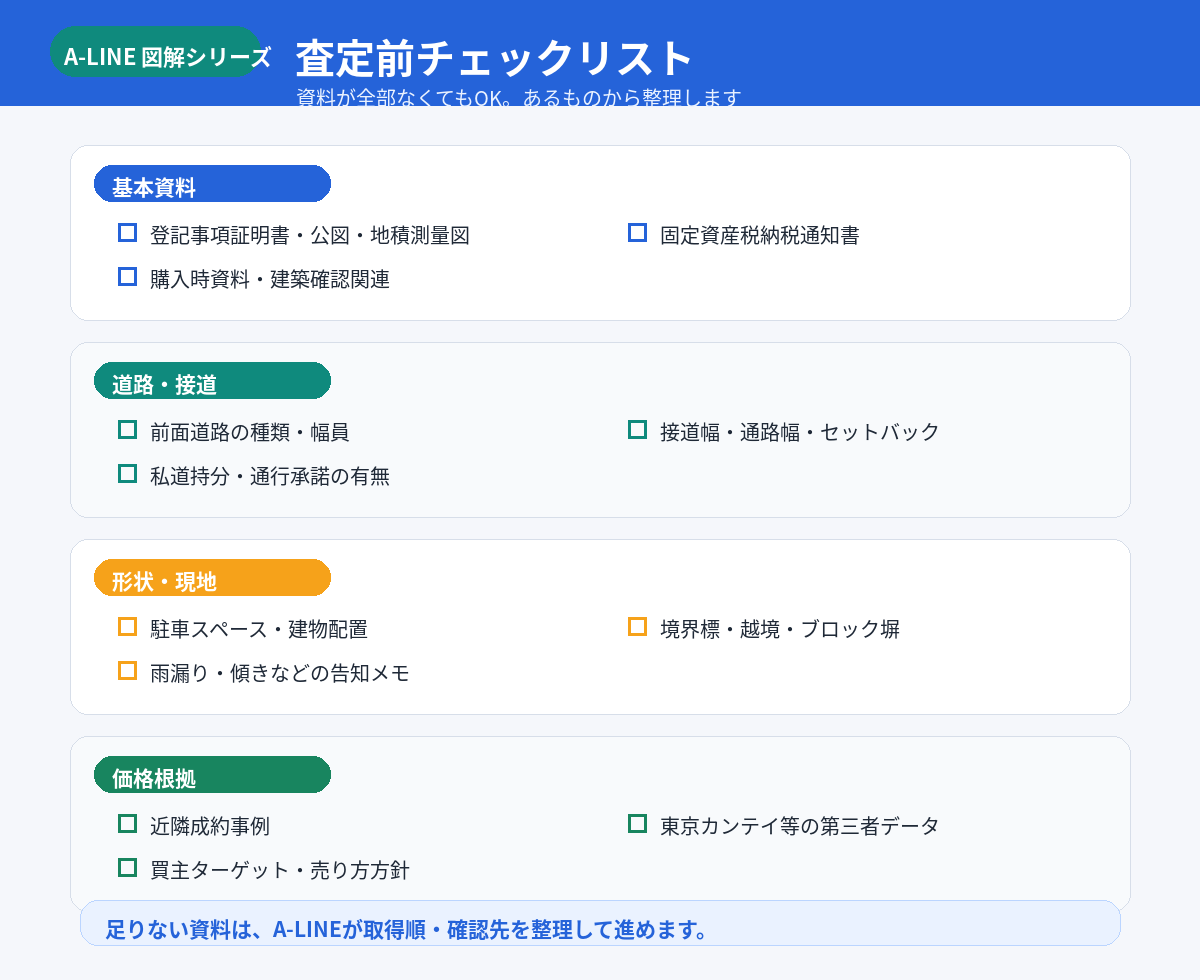Check the 東京カンテイ等の第三者データ box

click(x=637, y=823)
